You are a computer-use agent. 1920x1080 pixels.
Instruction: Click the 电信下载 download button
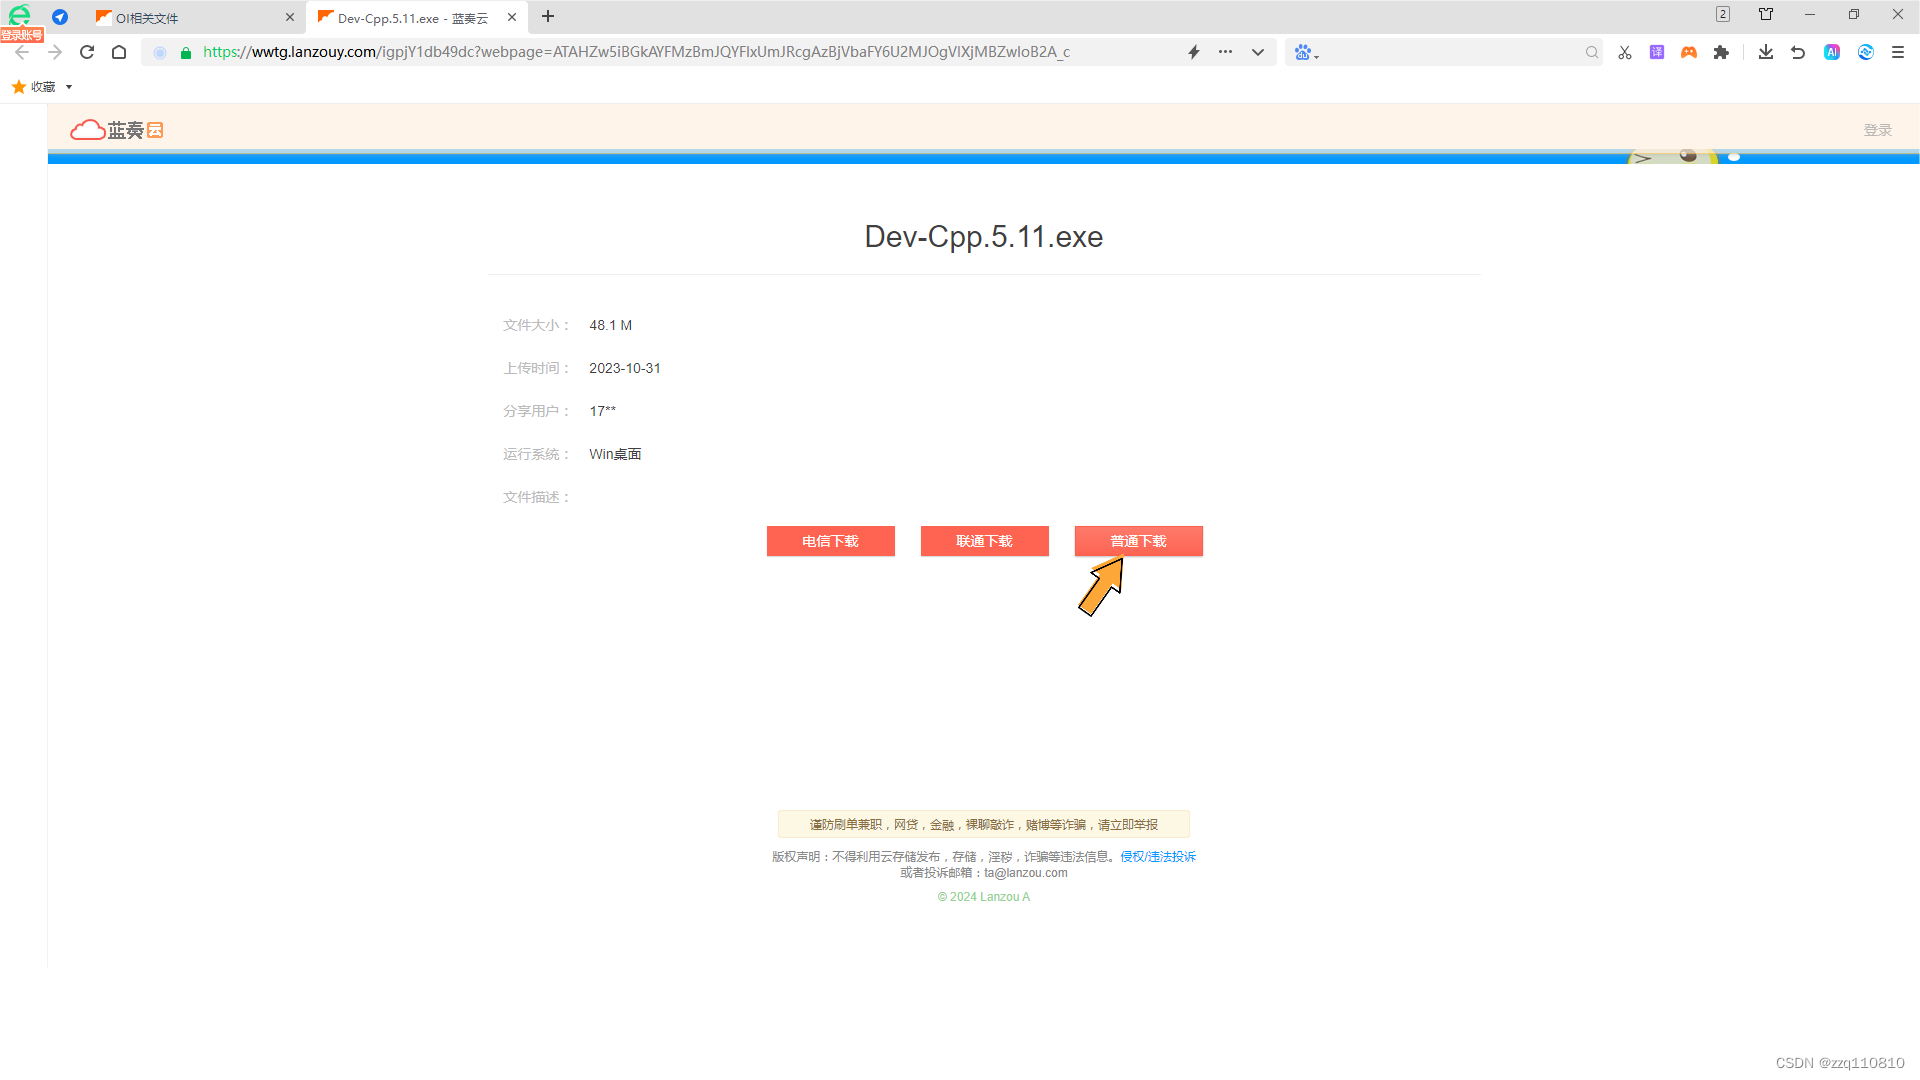click(x=830, y=541)
